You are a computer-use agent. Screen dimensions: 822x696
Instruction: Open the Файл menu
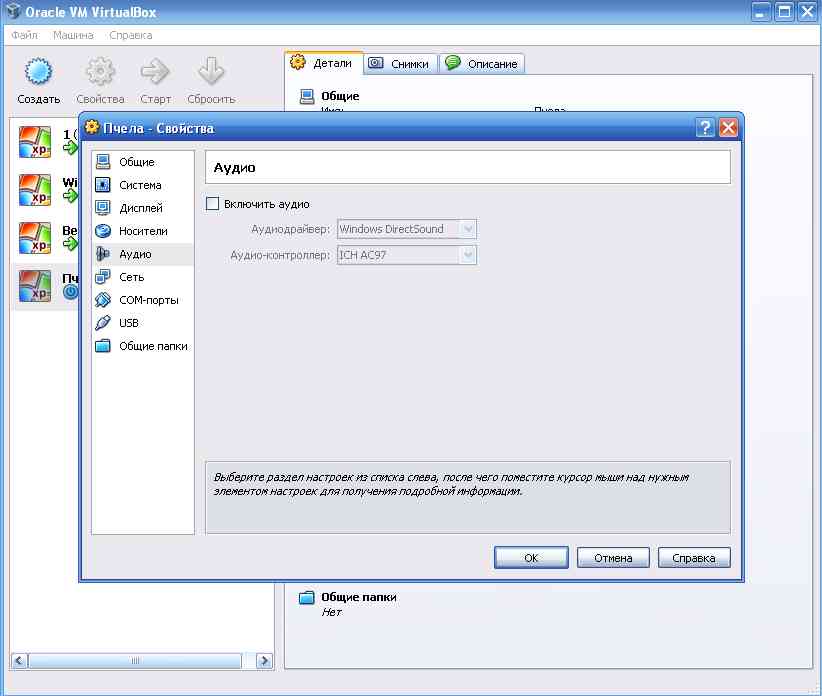click(25, 35)
